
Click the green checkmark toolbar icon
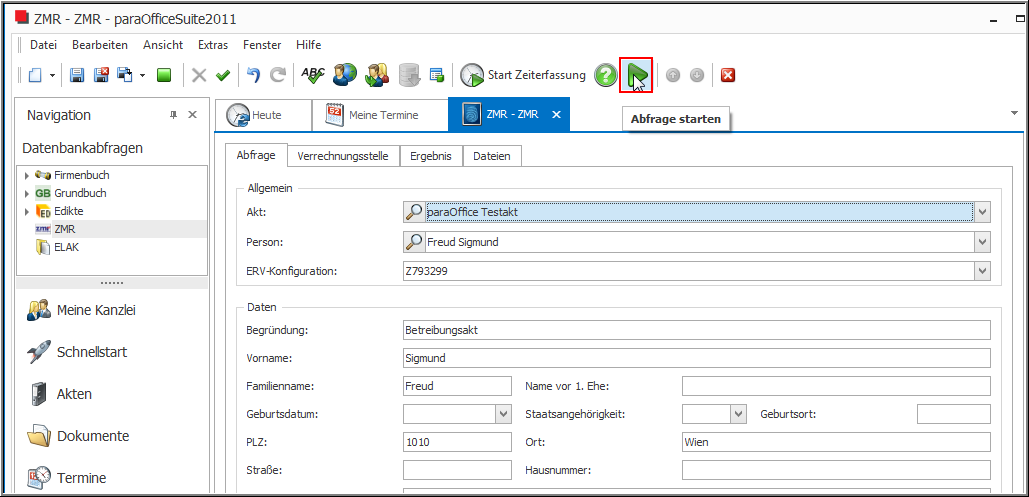223,75
